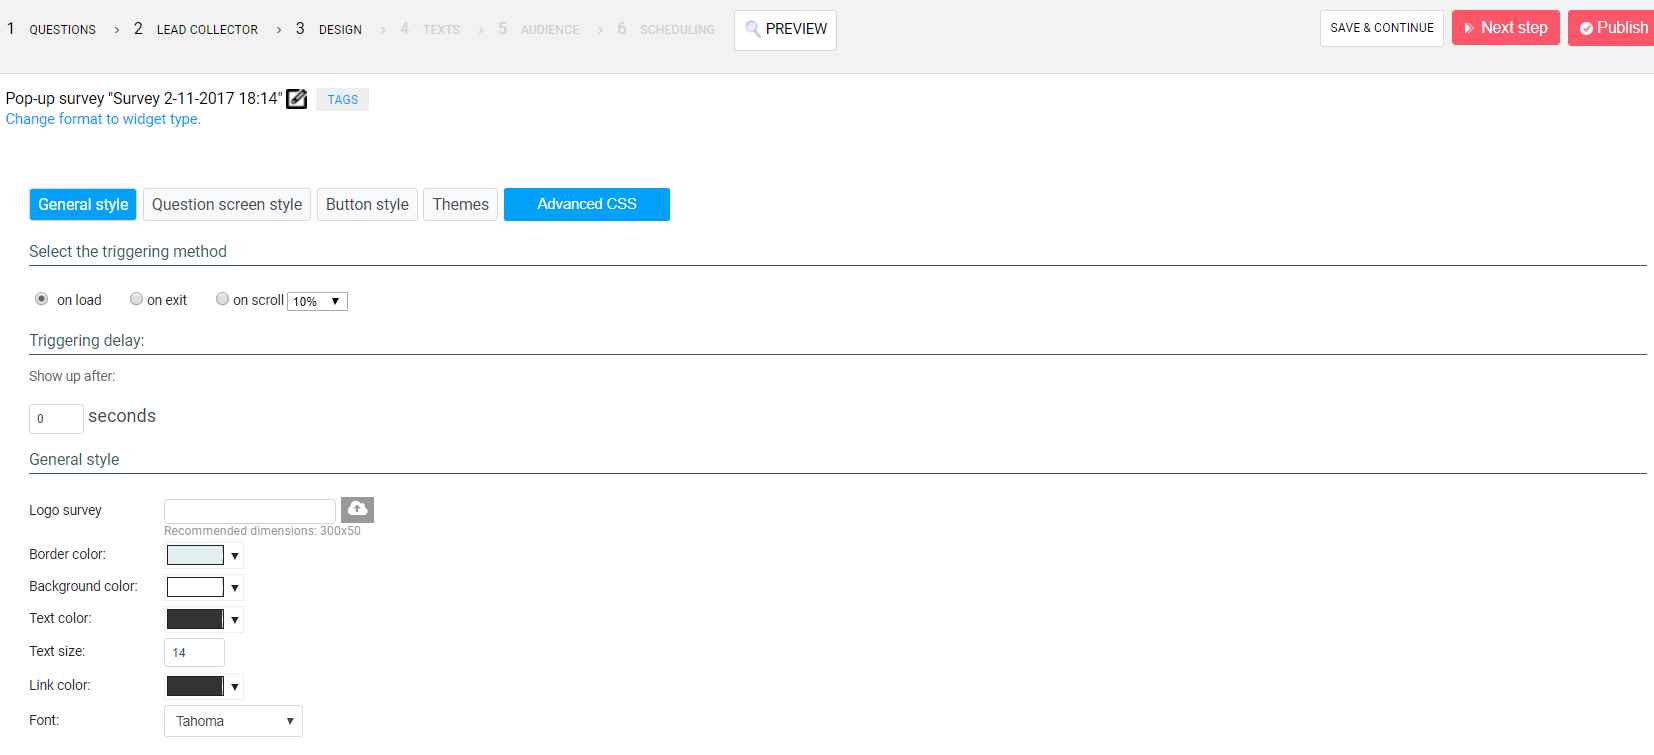
Task: Click the Advanced CSS button
Action: pyautogui.click(x=586, y=204)
